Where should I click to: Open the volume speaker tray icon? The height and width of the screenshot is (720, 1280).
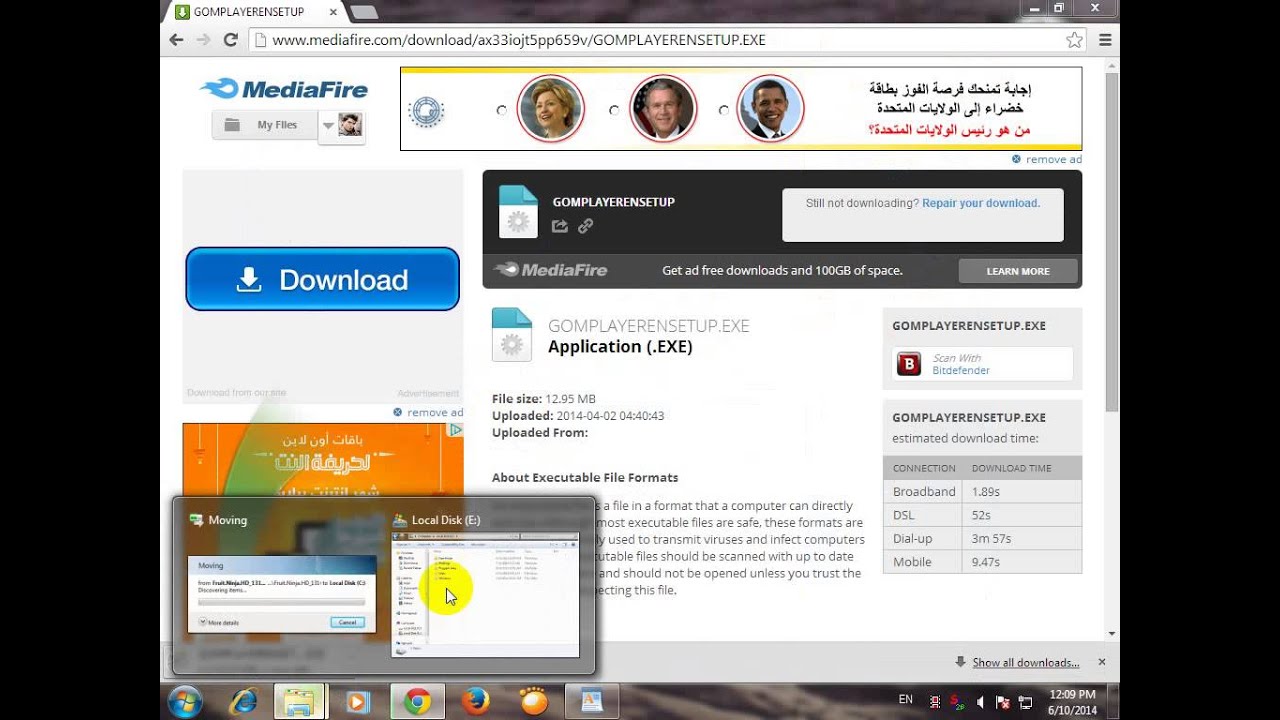click(x=980, y=702)
